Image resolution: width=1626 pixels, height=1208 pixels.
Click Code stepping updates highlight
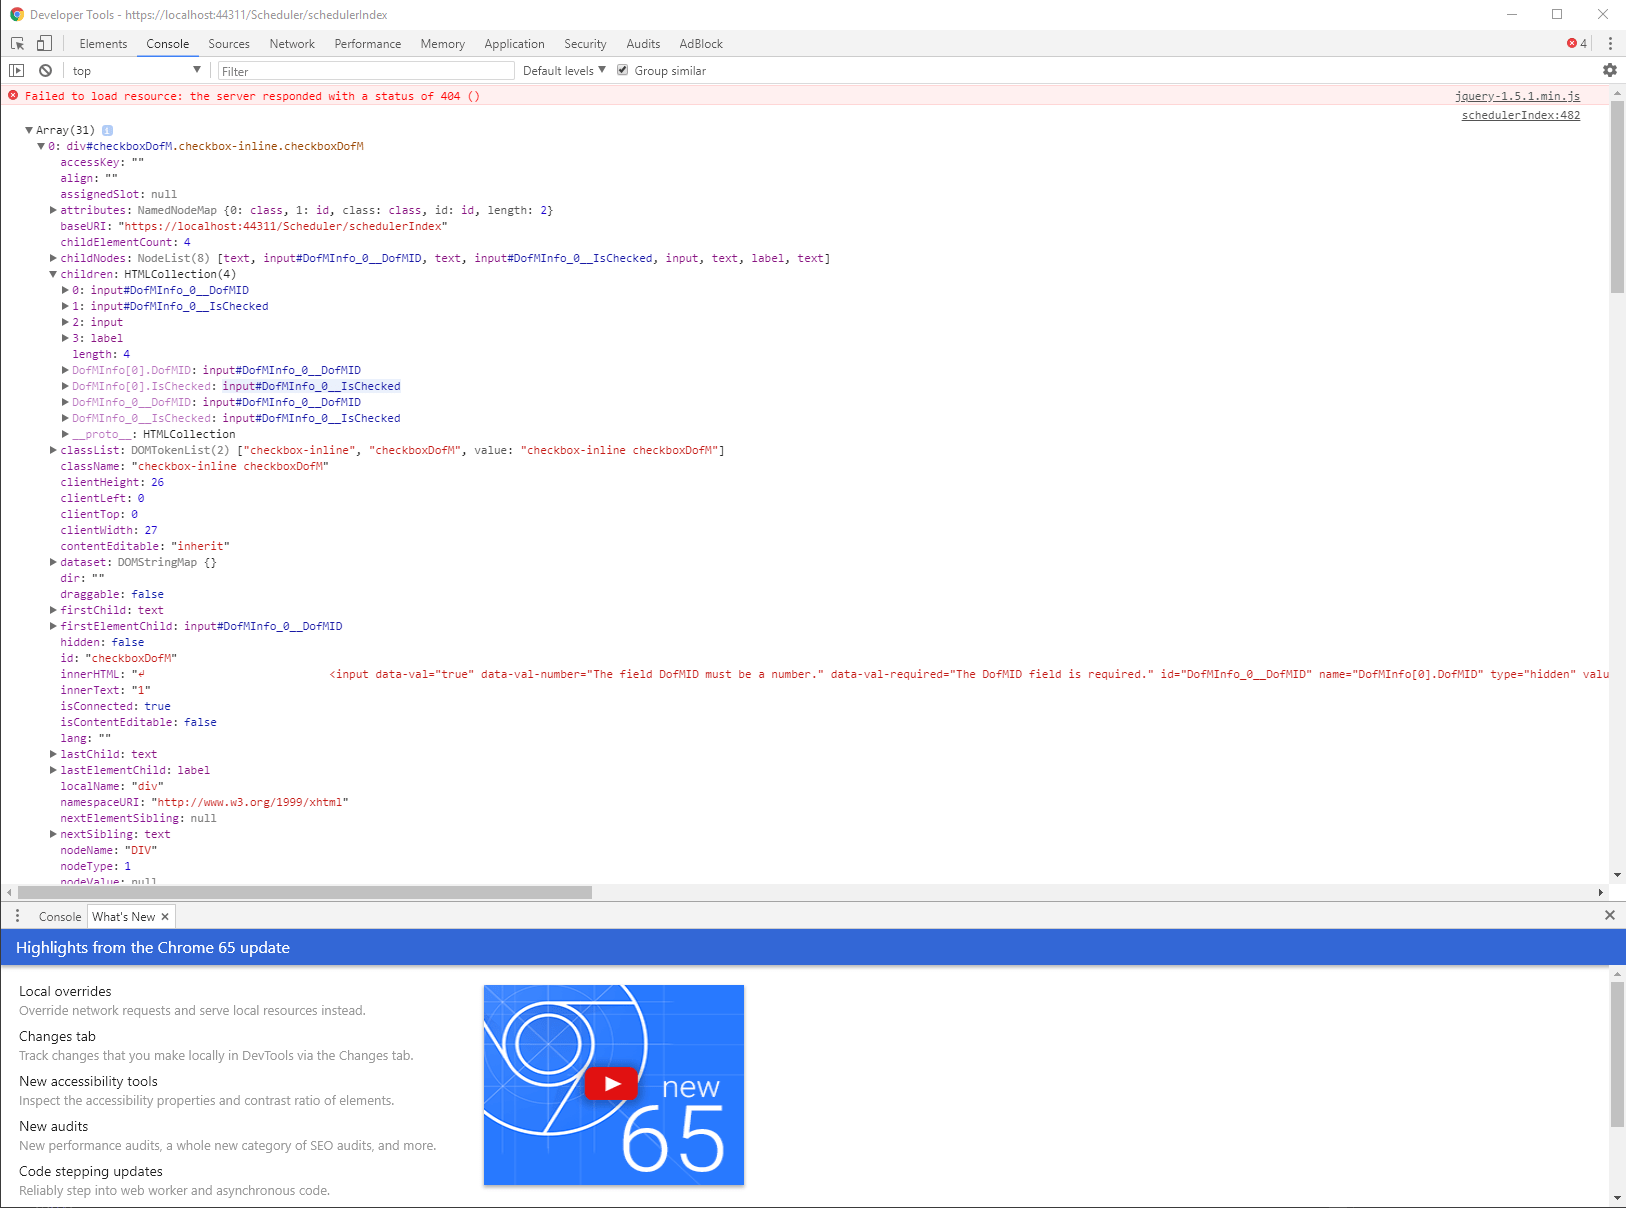tap(91, 1171)
